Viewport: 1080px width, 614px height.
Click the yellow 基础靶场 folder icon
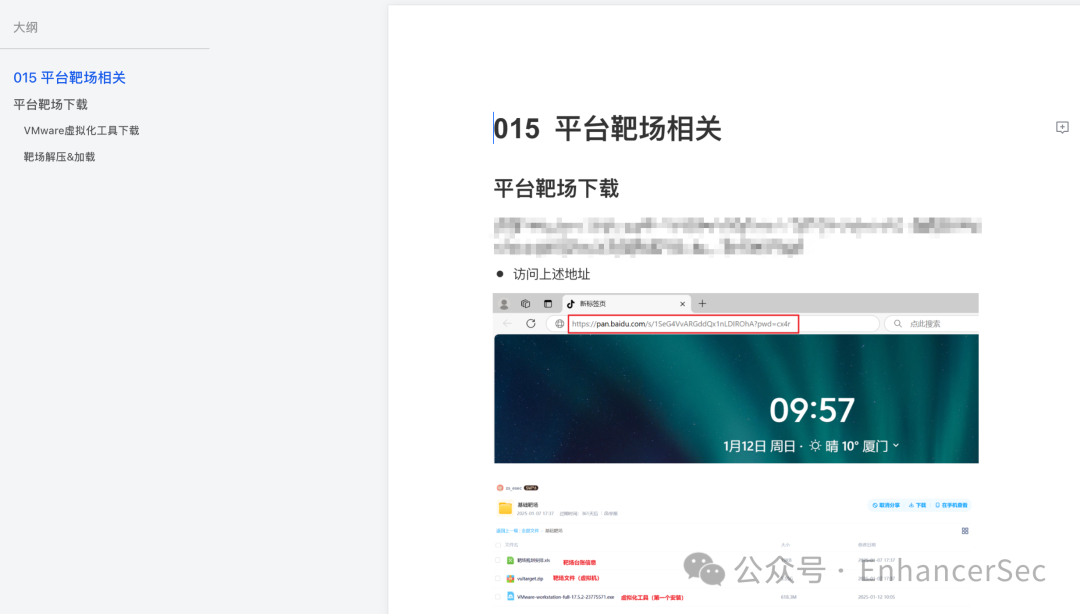[x=505, y=509]
